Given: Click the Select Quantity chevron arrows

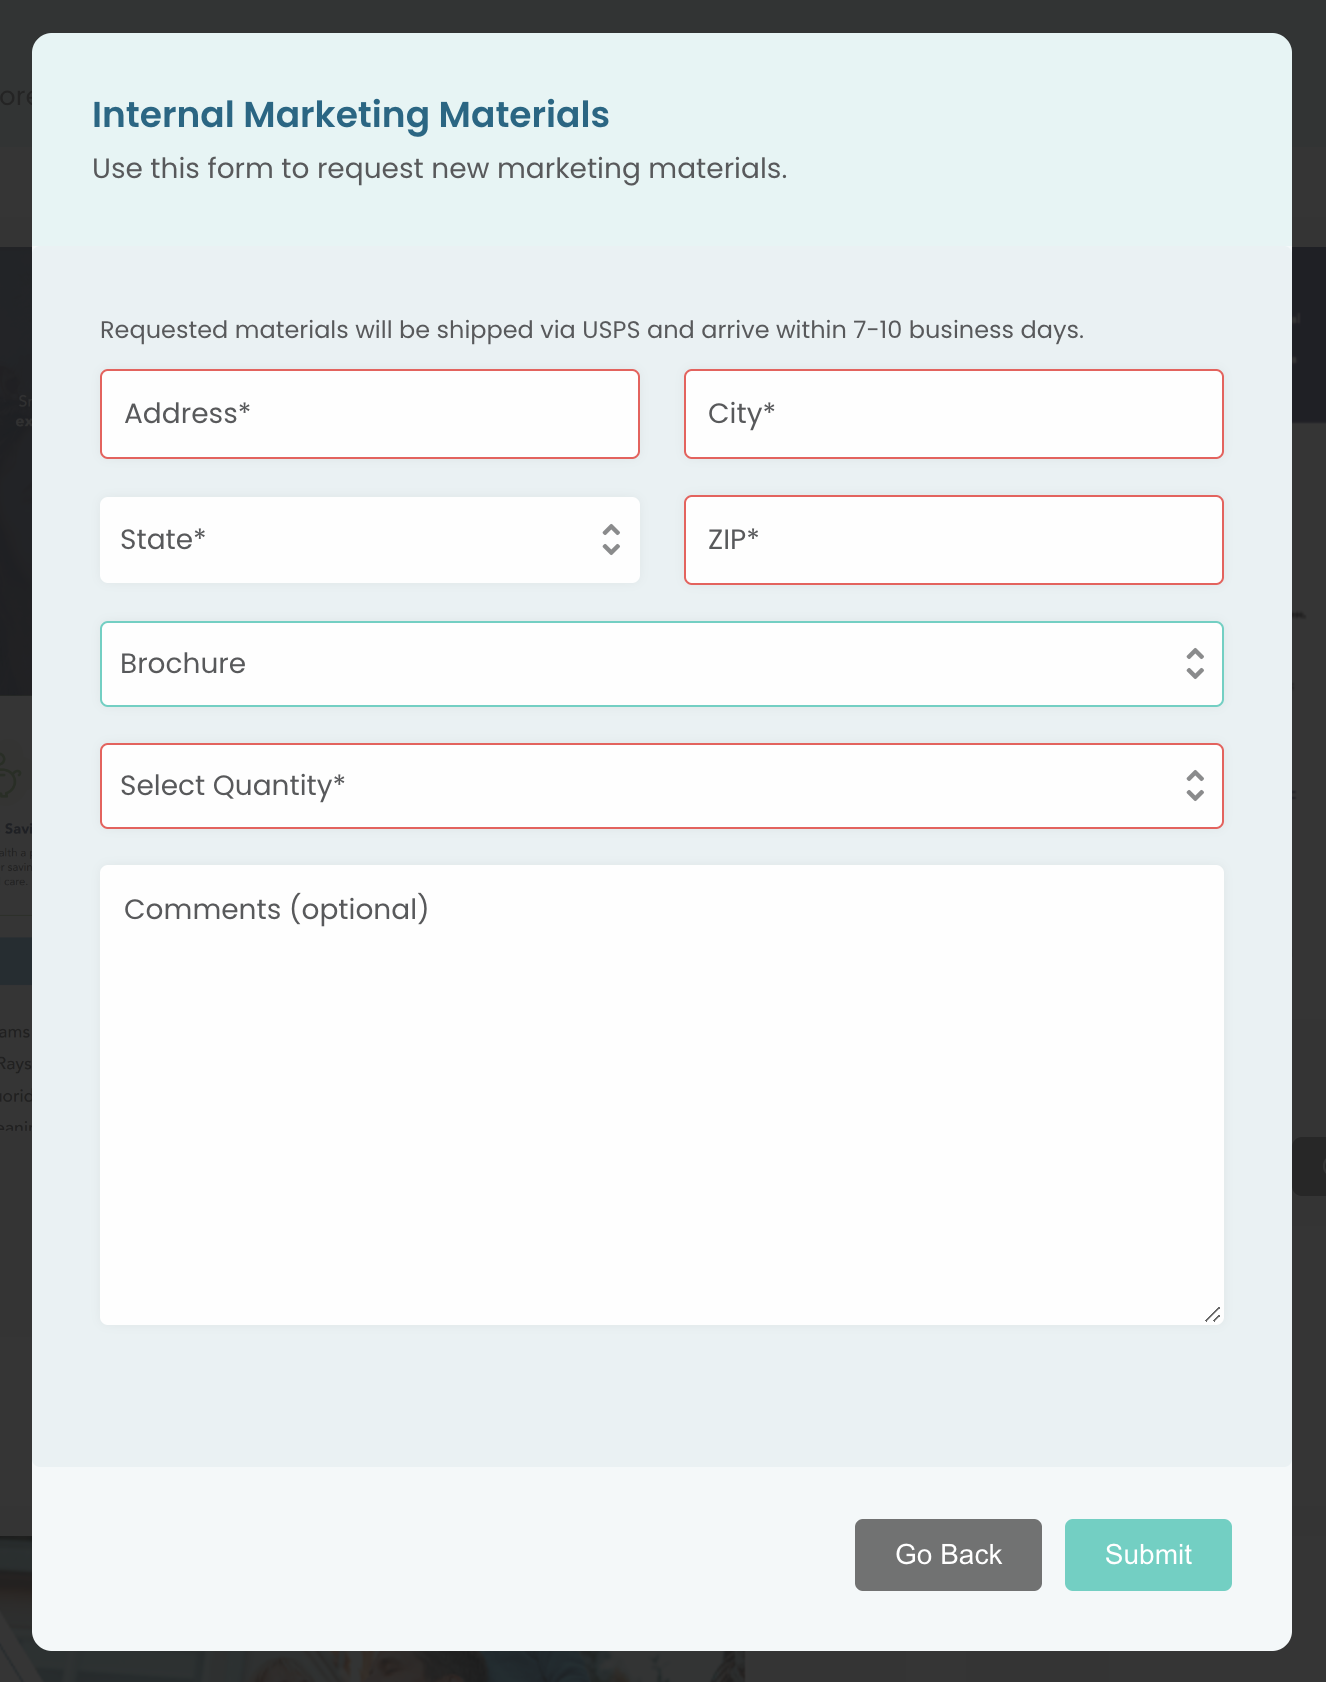Looking at the screenshot, I should tap(1194, 786).
